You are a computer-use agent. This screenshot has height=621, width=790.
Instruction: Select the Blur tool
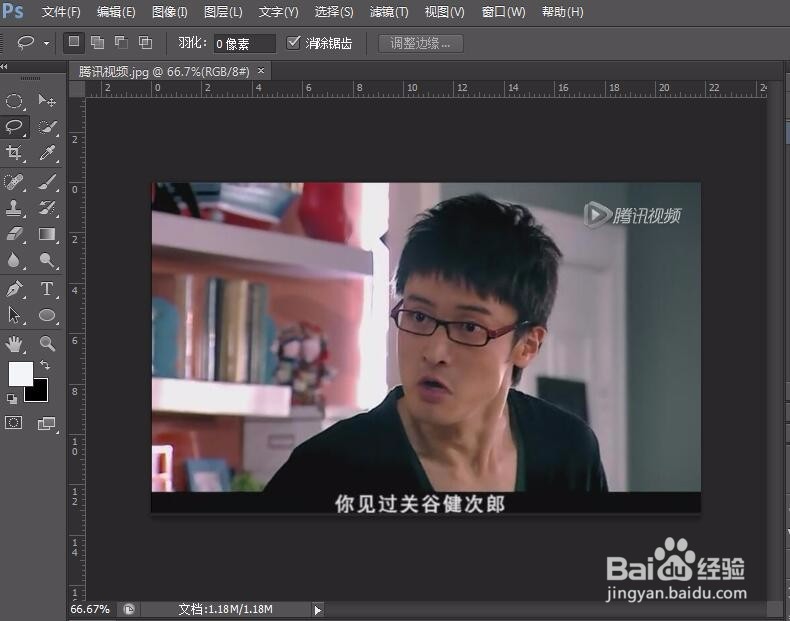point(14,260)
